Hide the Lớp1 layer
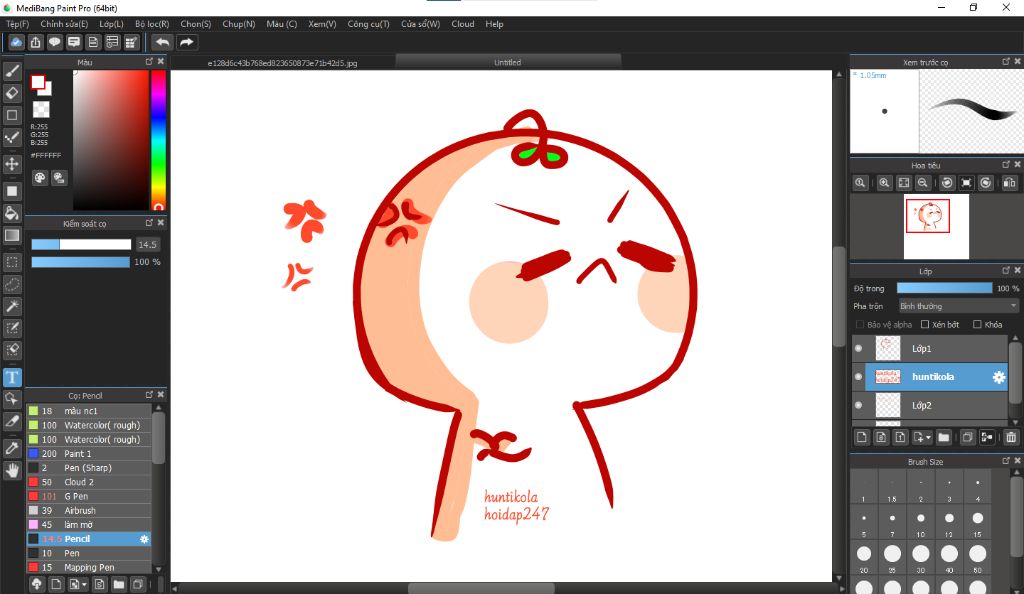 tap(858, 349)
